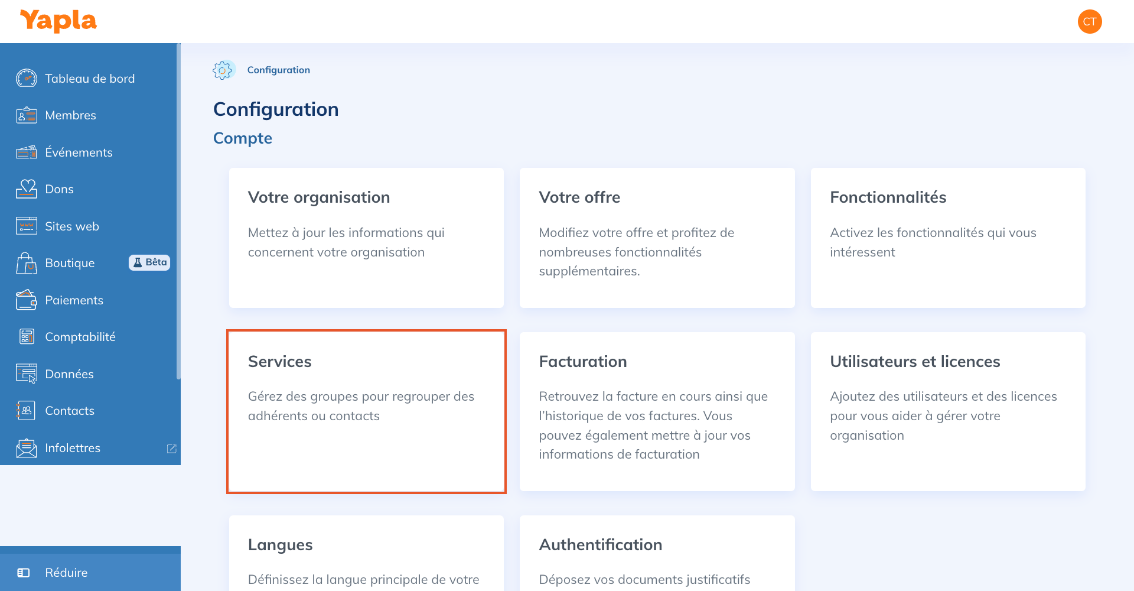The height and width of the screenshot is (591, 1134).
Task: Click the Bêta badge next to Boutique
Action: pos(150,263)
